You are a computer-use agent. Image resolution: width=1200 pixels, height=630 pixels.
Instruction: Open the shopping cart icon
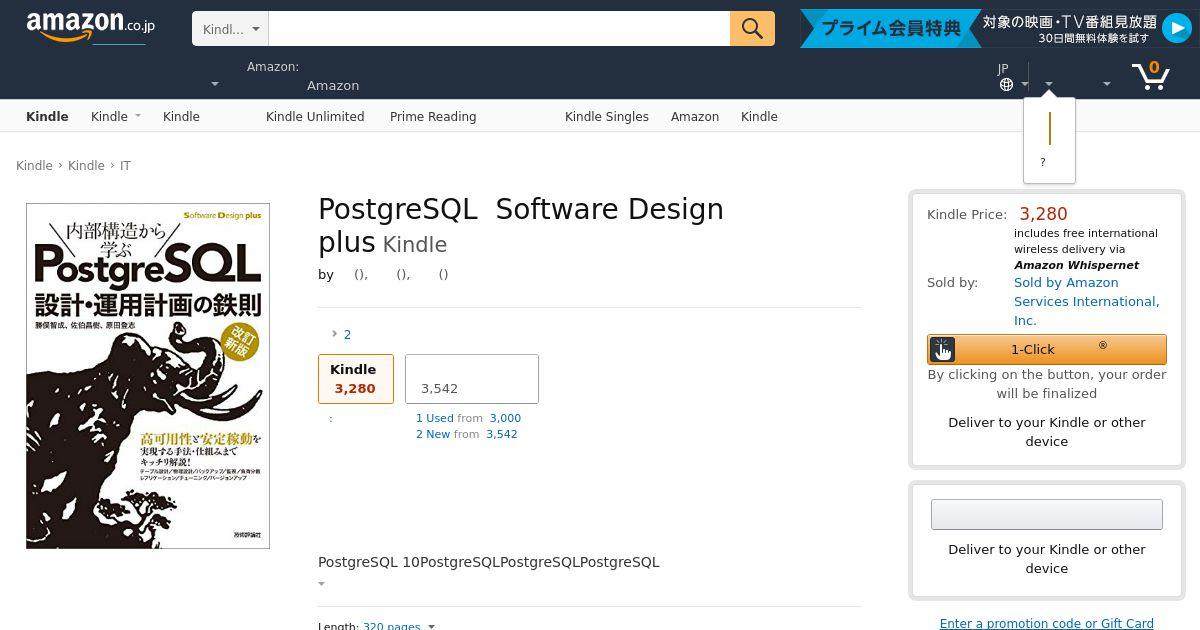(x=1151, y=75)
